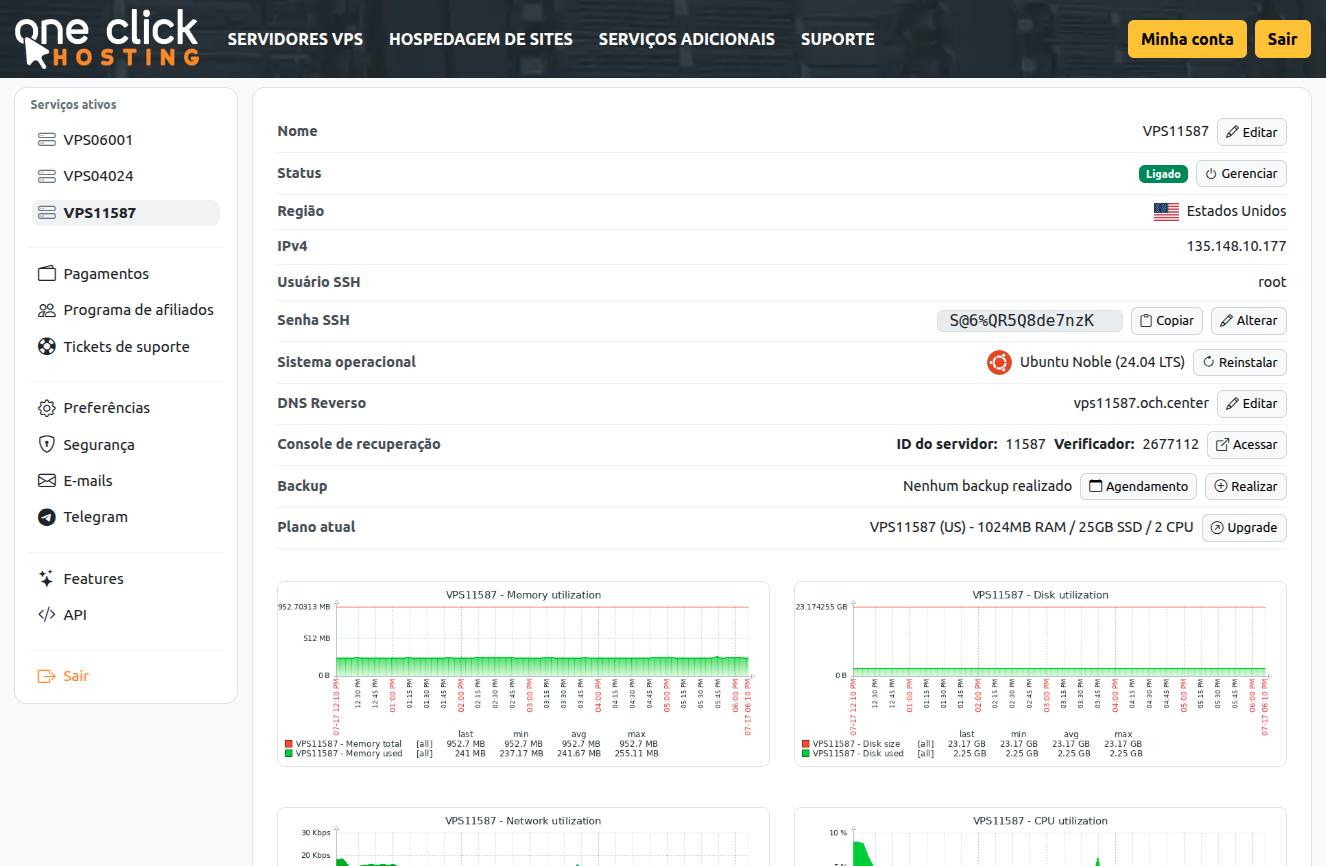Open the HOSPEDAGEM DE SITES menu
Screen dimensions: 1326x866
[480, 40]
